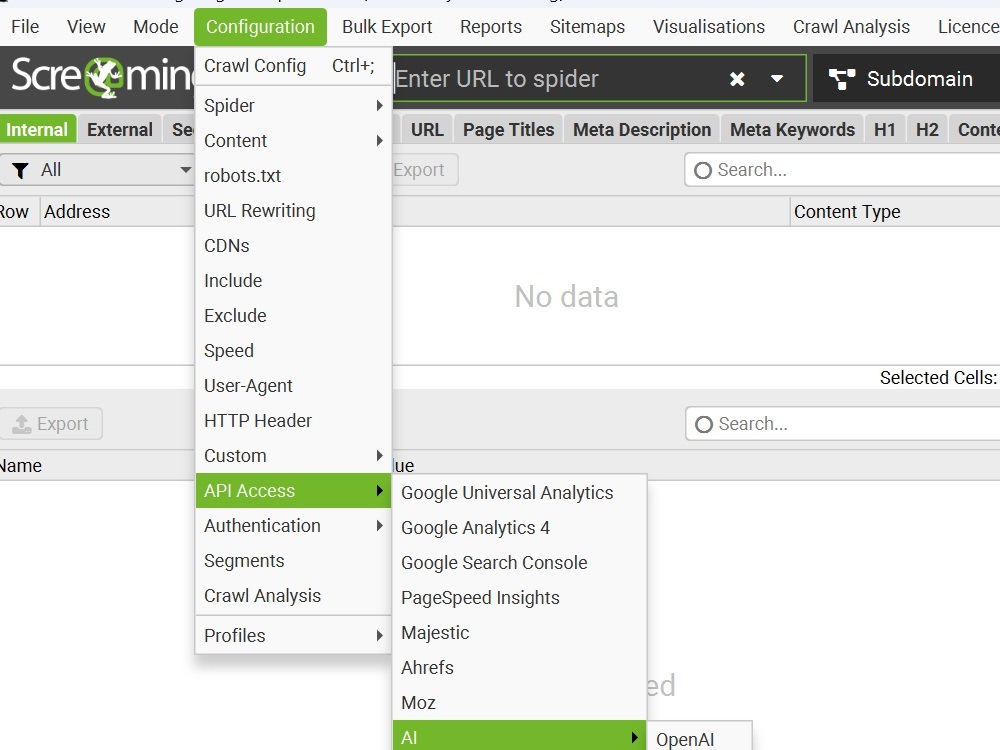This screenshot has height=750, width=1000.
Task: Choose Ahrefs API option
Action: 520,668
